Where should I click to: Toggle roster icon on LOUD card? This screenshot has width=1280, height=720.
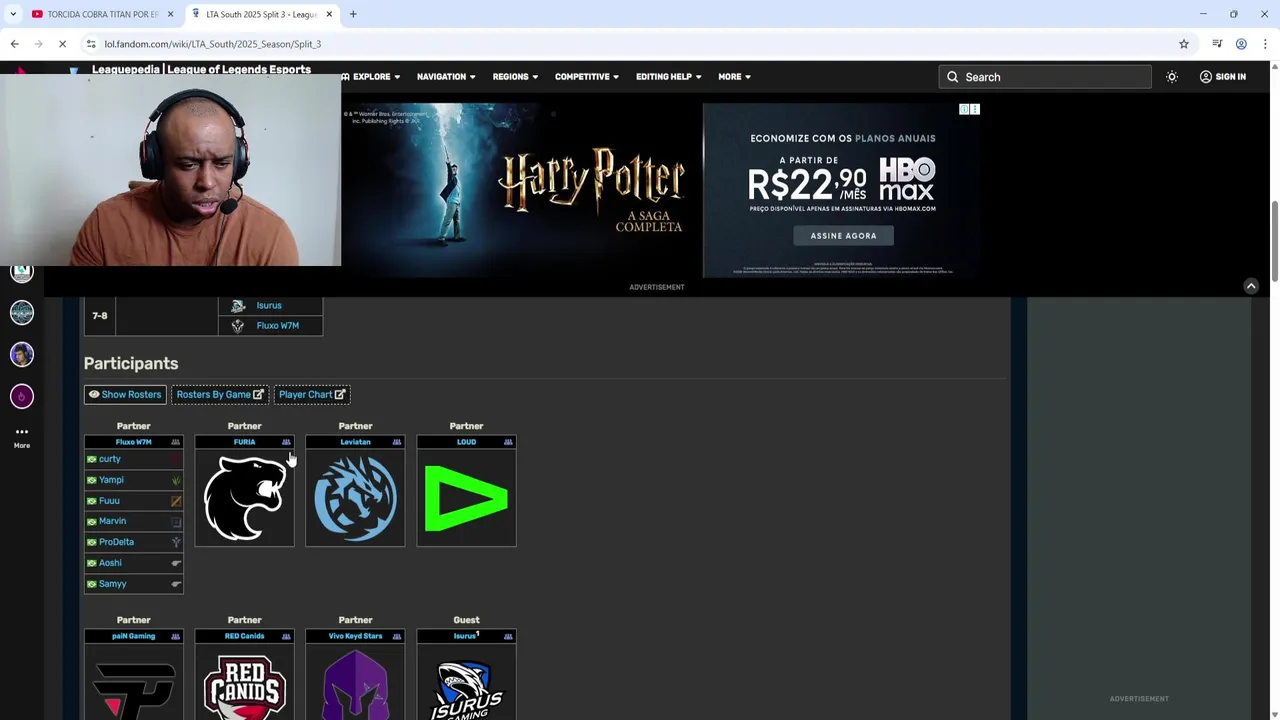point(508,442)
